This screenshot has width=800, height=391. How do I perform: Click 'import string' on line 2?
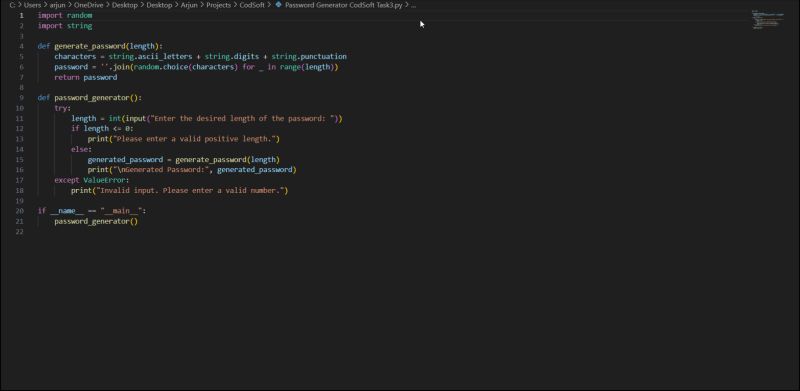coord(65,26)
